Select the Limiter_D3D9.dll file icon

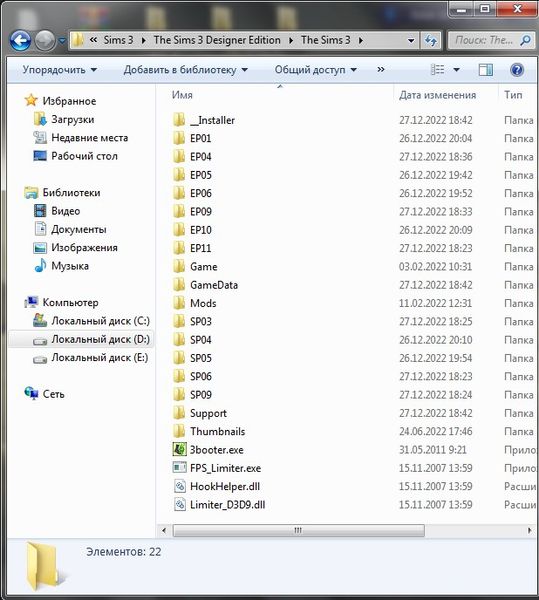pyautogui.click(x=179, y=505)
